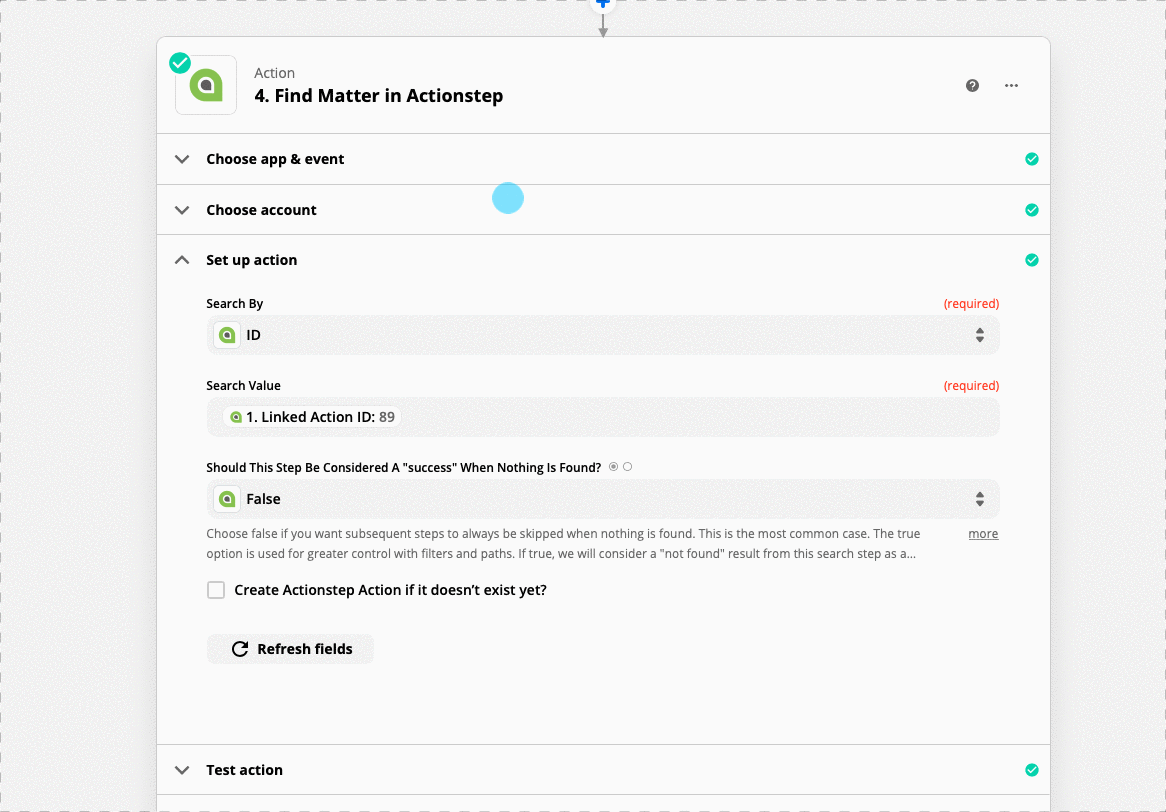Click the dropdown arrows on False field

(x=979, y=499)
